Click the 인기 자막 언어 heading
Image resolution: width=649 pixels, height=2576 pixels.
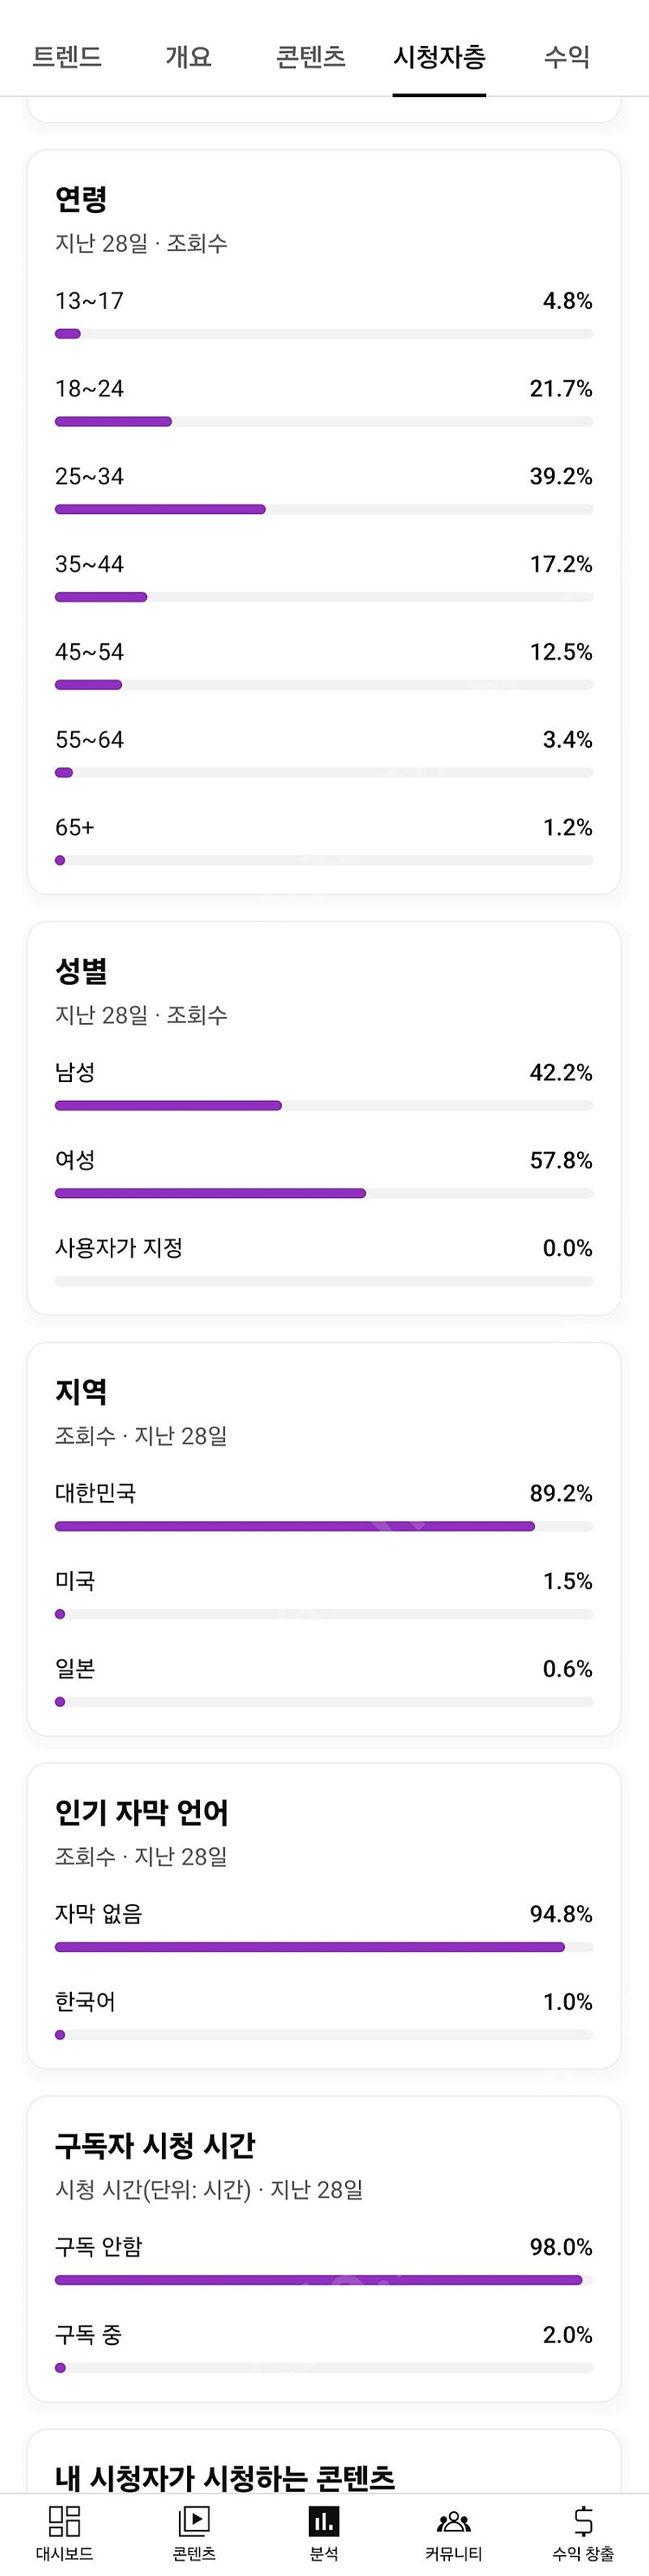[x=140, y=1815]
